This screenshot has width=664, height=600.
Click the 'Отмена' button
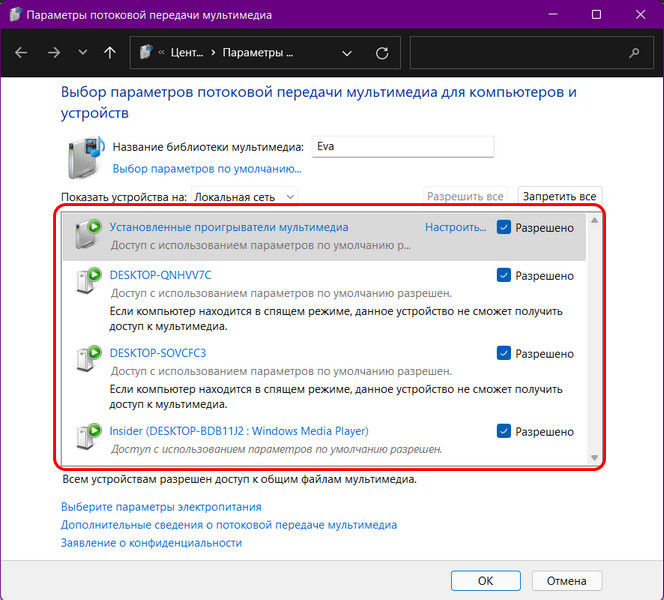567,581
